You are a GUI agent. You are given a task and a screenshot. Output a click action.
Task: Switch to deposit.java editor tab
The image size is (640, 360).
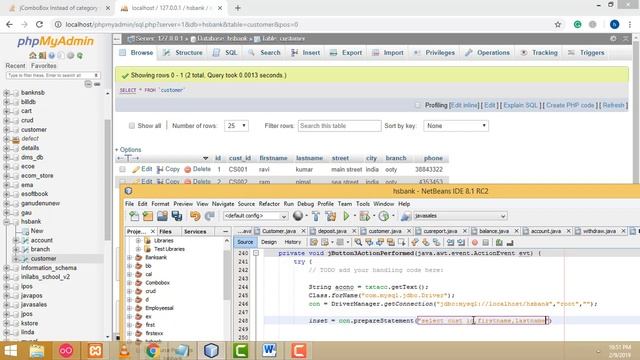tap(332, 231)
